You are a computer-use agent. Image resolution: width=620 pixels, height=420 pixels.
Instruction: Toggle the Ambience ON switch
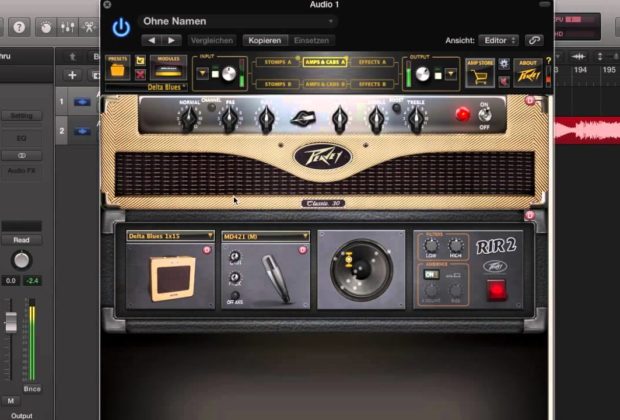tap(431, 274)
